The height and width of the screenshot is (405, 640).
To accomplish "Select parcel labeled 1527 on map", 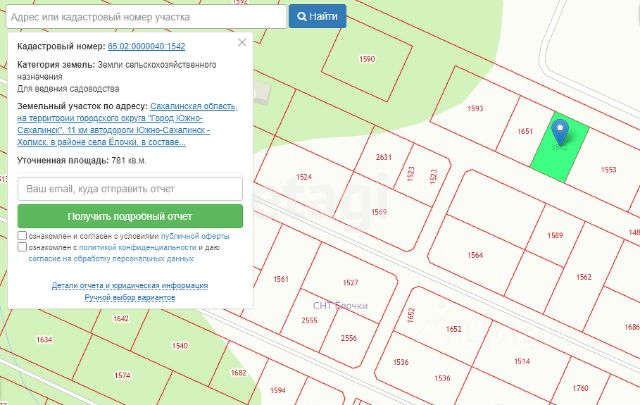I will coord(350,283).
